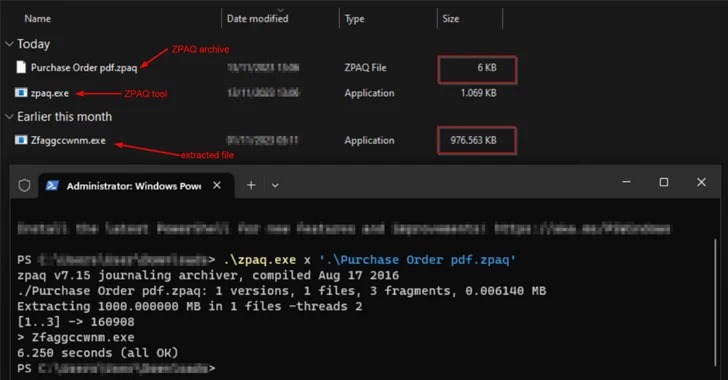
Task: Minimize the terminal window
Action: click(626, 182)
